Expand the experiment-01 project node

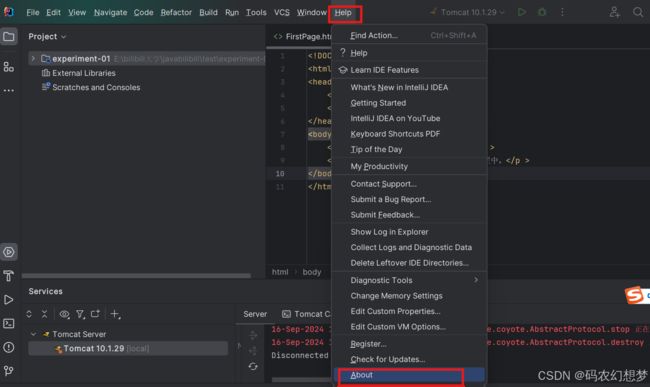click(33, 58)
